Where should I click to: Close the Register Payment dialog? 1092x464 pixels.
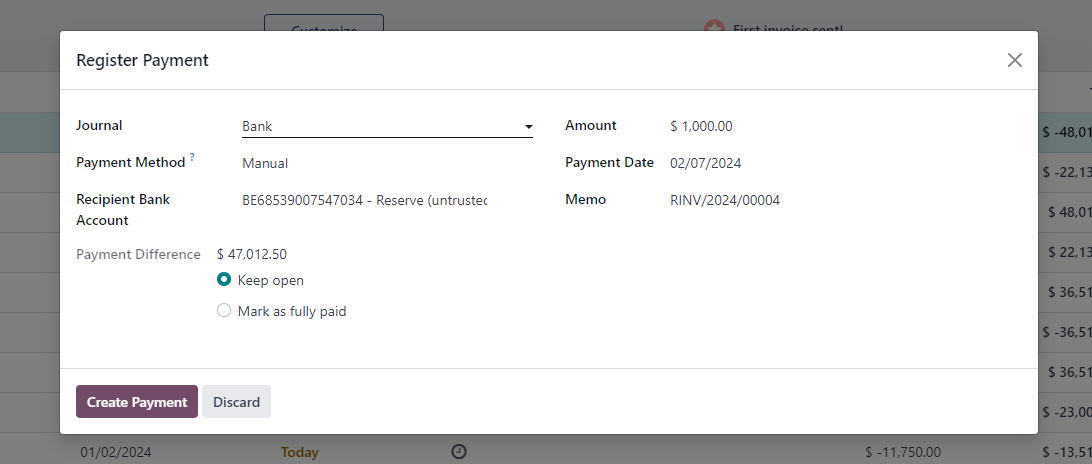[1015, 60]
